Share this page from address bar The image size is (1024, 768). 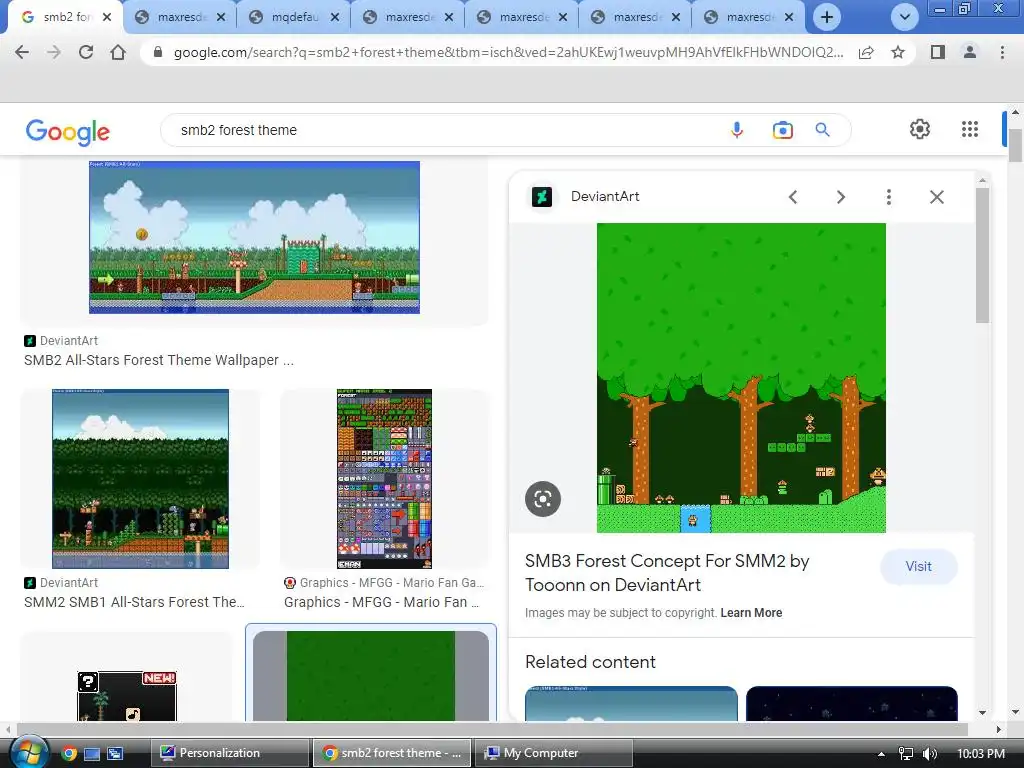[866, 52]
